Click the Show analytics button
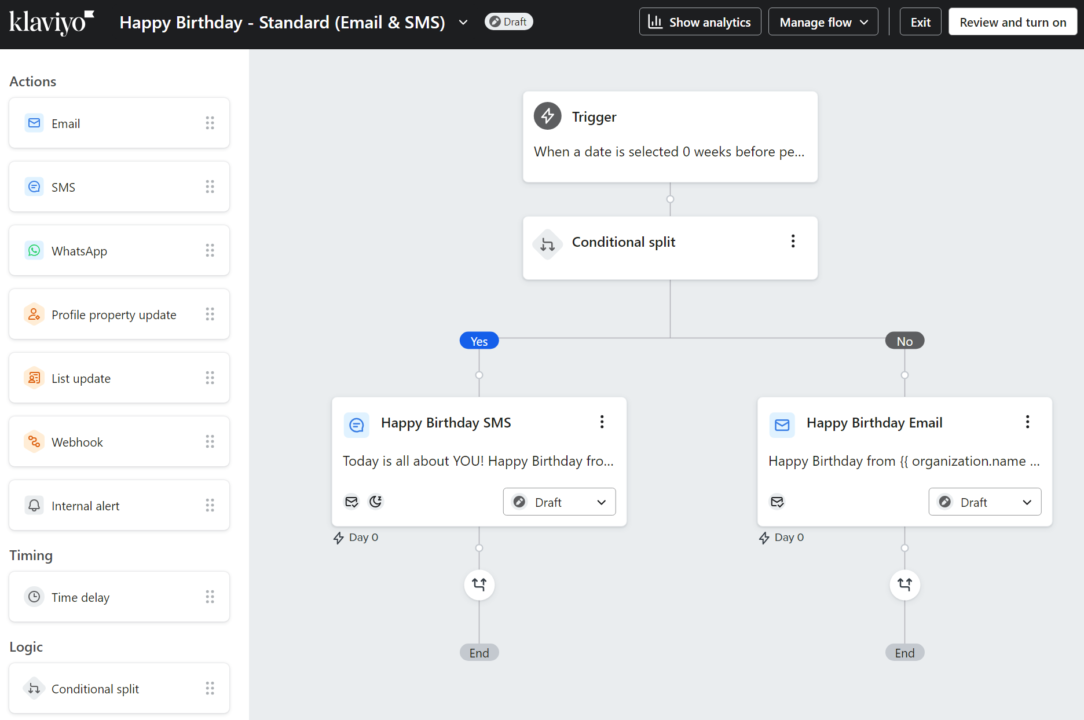This screenshot has width=1084, height=720. (x=700, y=21)
